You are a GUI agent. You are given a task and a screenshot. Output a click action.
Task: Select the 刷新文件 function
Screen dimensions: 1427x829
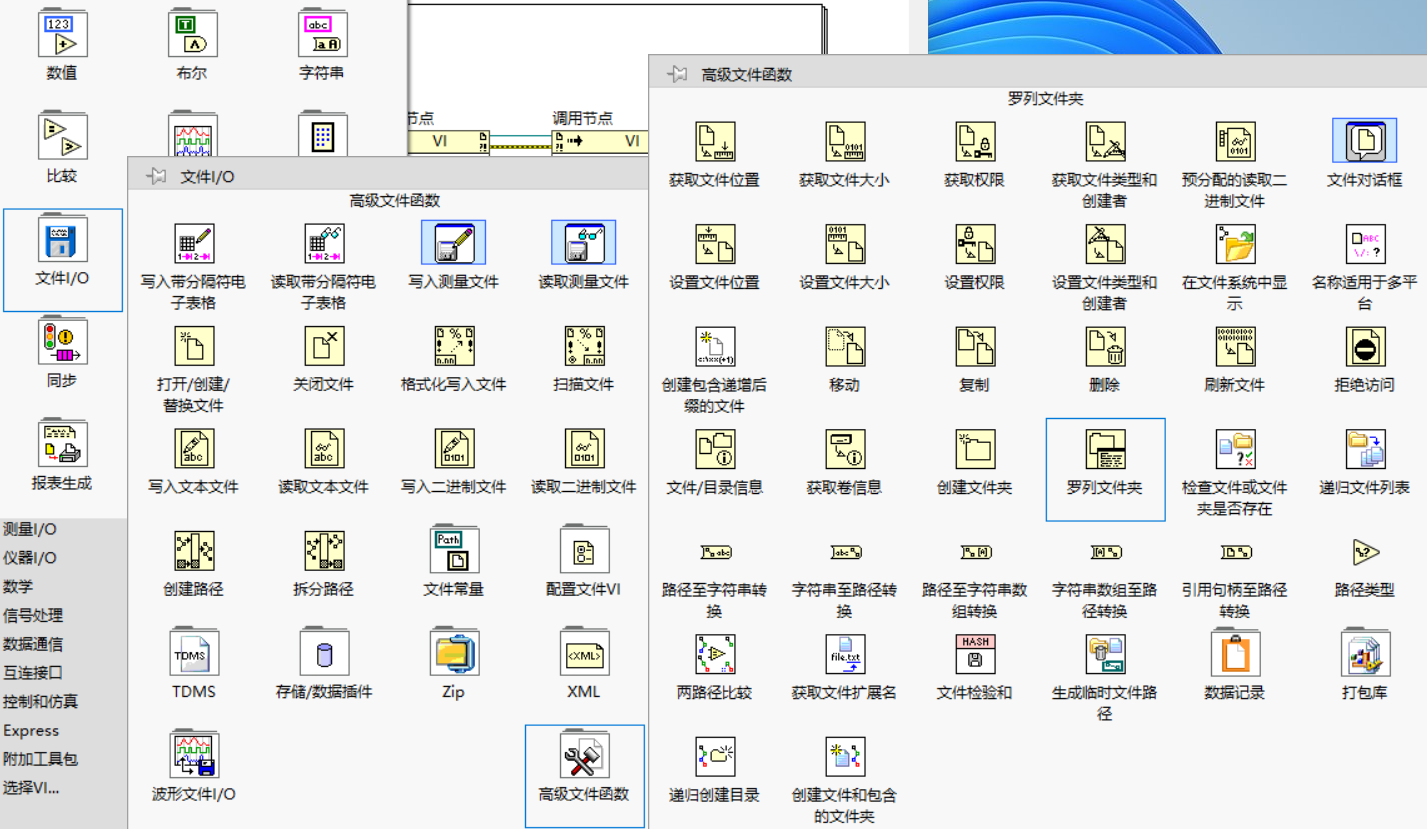tap(1235, 347)
